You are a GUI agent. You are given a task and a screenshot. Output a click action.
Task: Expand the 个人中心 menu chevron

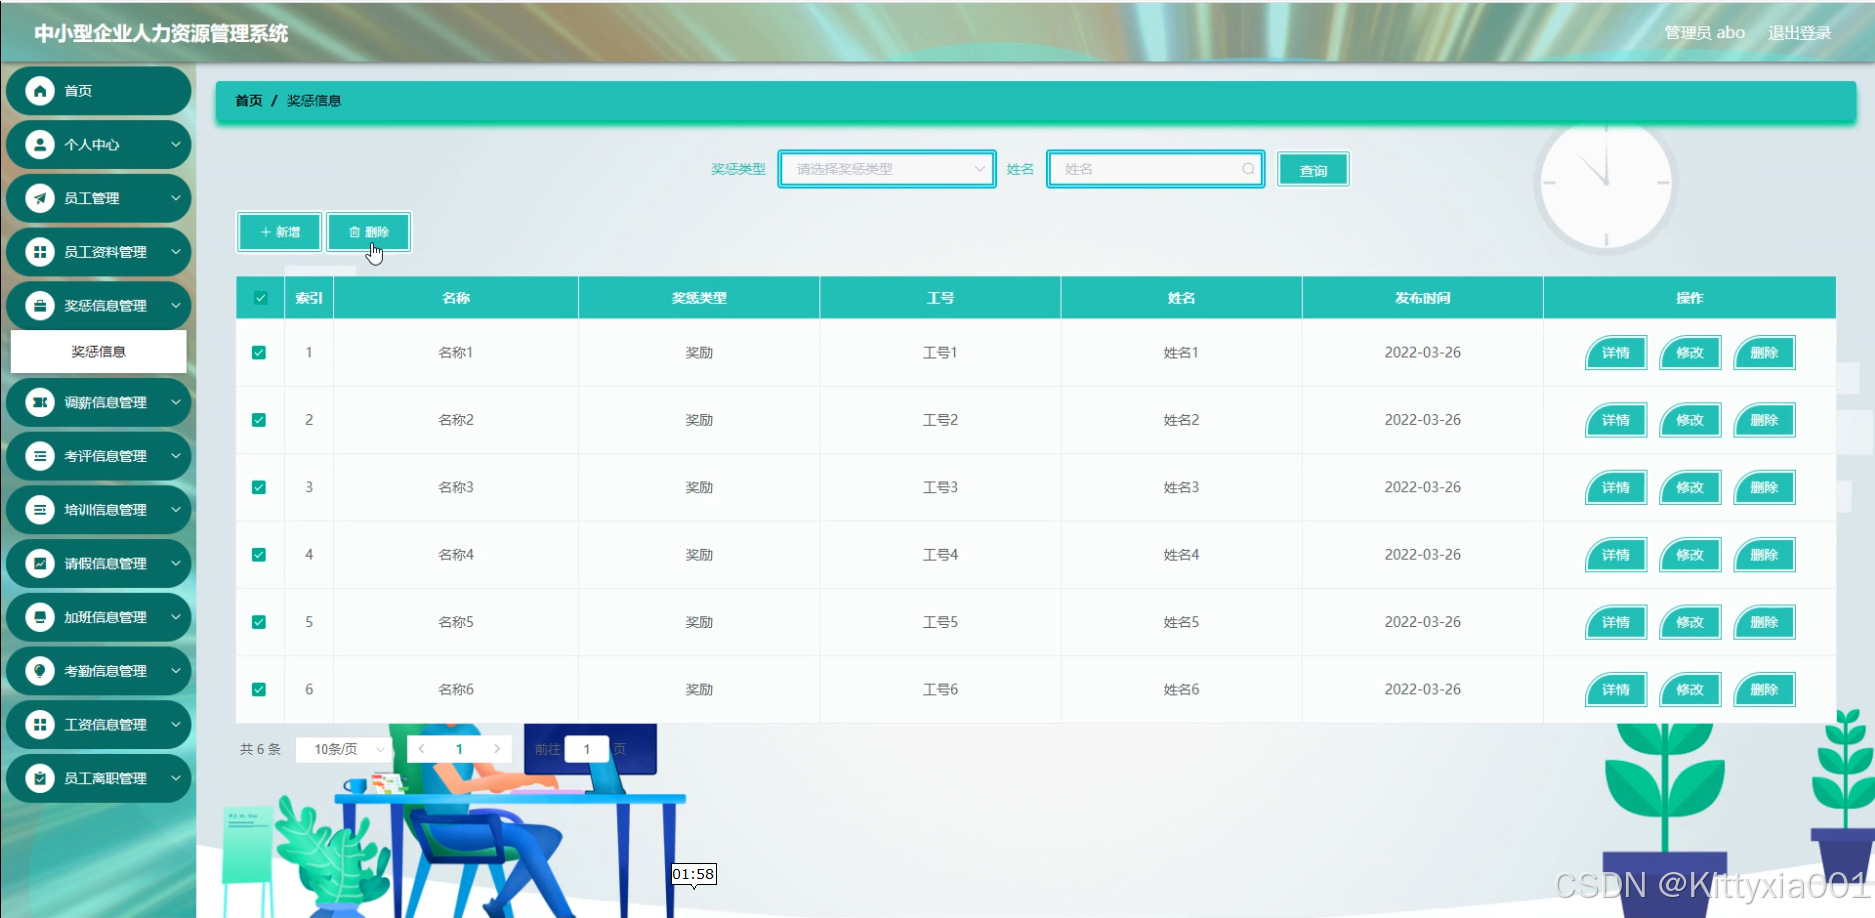(x=176, y=145)
